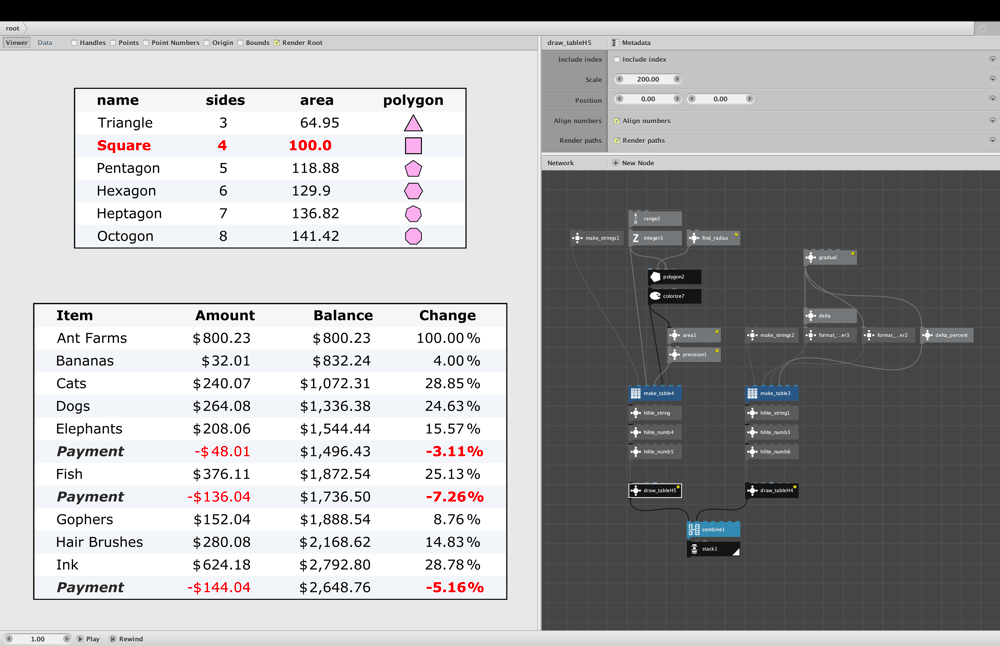Select the polygon2 node

675,277
